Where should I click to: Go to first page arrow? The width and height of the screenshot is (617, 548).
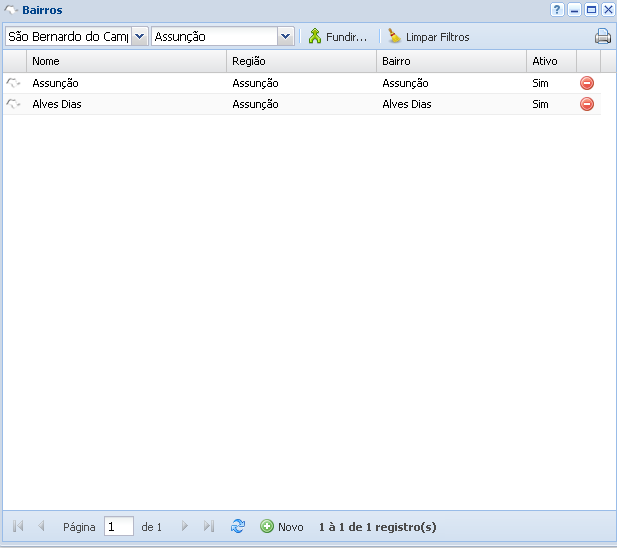click(18, 526)
